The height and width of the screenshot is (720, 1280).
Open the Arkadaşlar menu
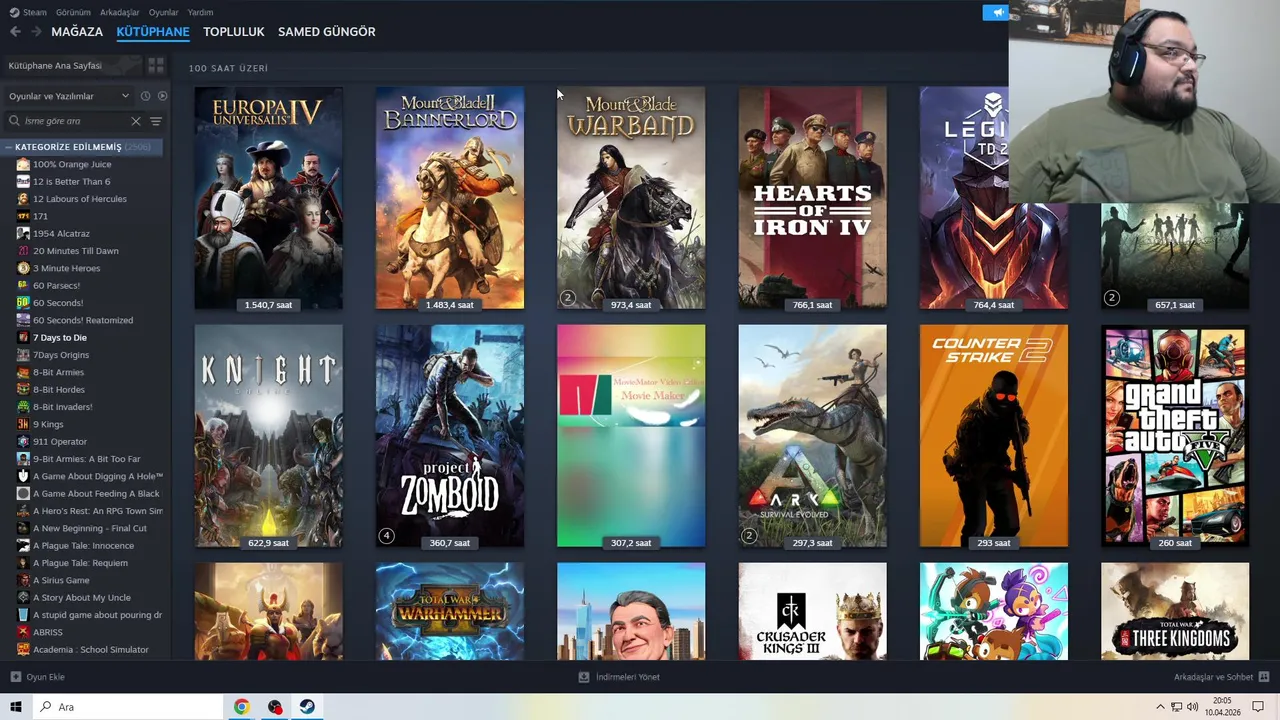coord(120,12)
